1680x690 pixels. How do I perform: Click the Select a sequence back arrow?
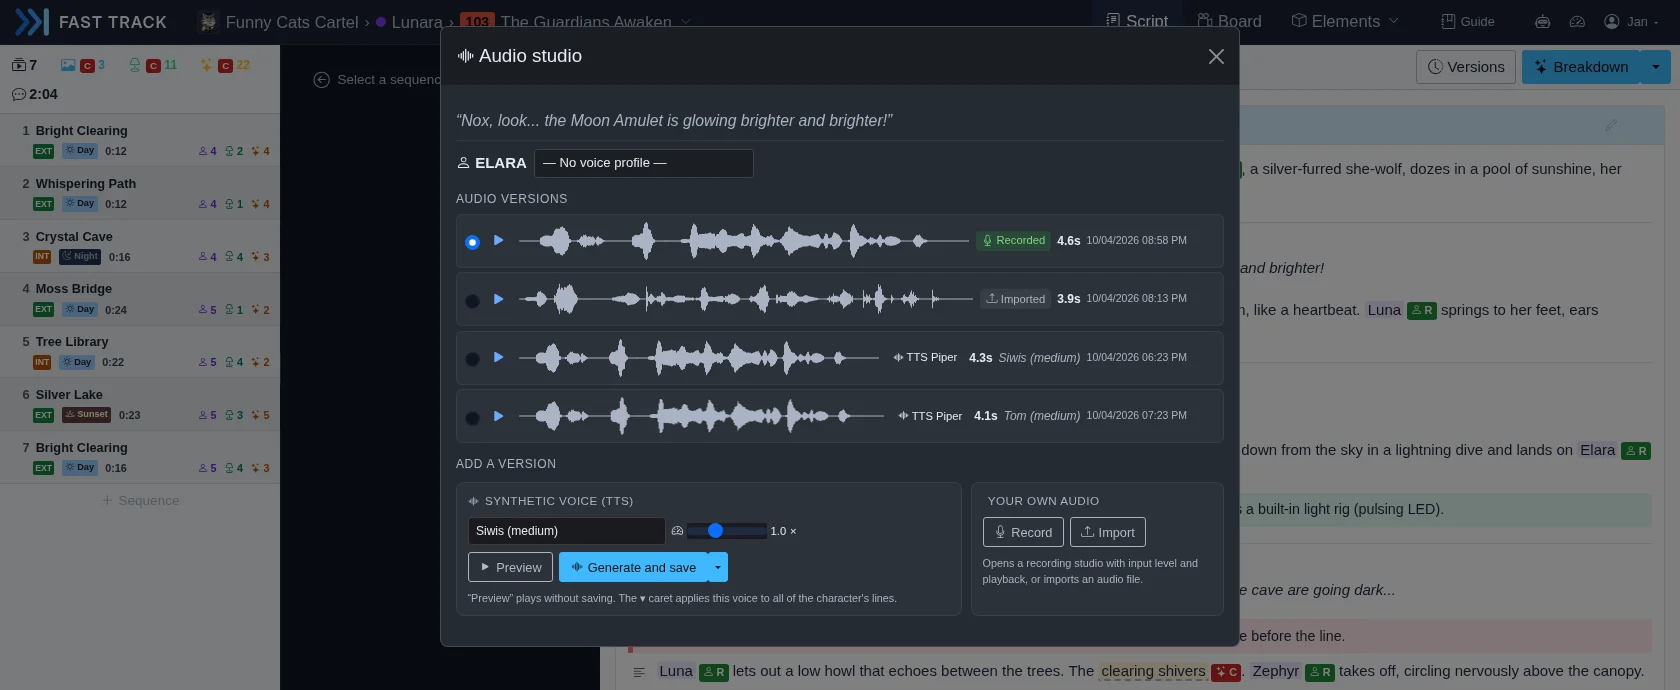point(321,80)
